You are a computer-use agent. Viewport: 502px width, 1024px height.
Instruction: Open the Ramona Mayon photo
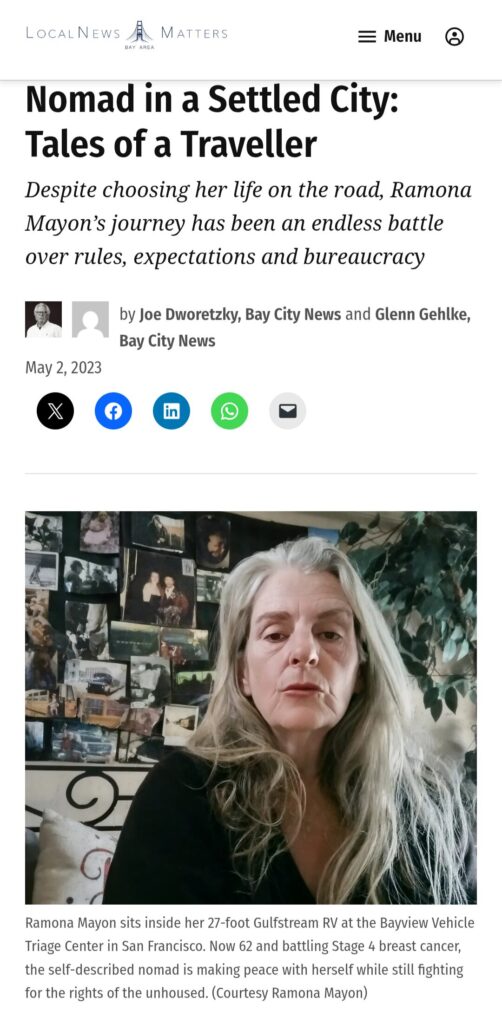[251, 707]
